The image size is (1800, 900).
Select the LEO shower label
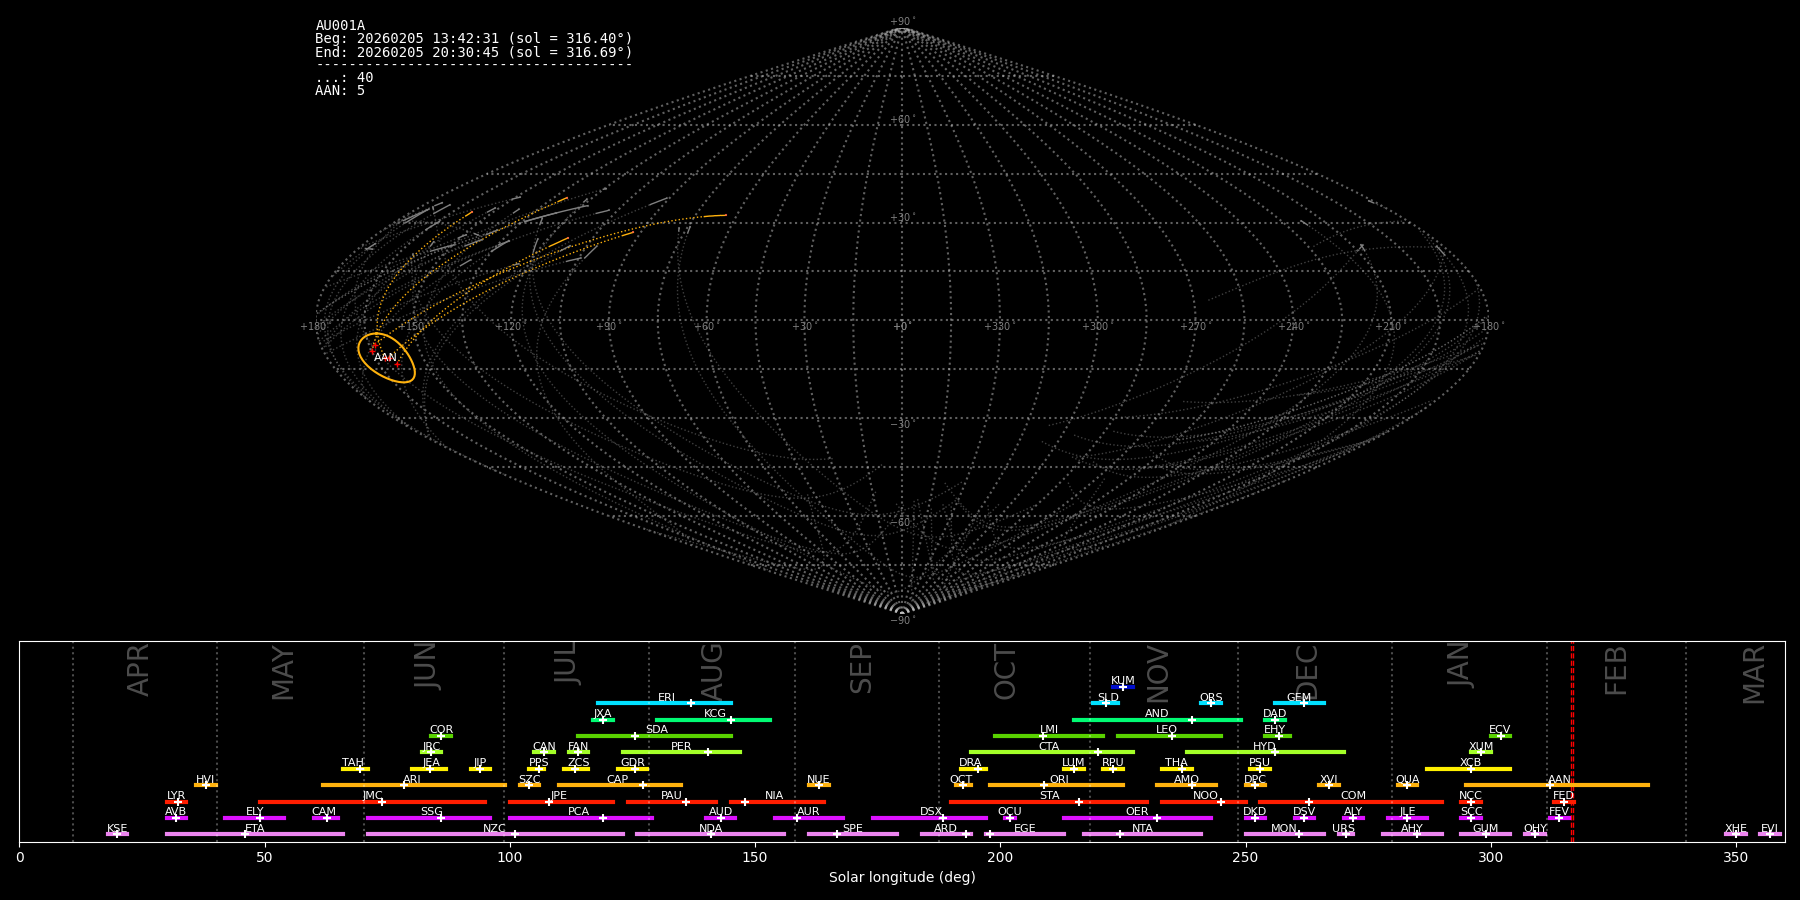click(x=1167, y=730)
